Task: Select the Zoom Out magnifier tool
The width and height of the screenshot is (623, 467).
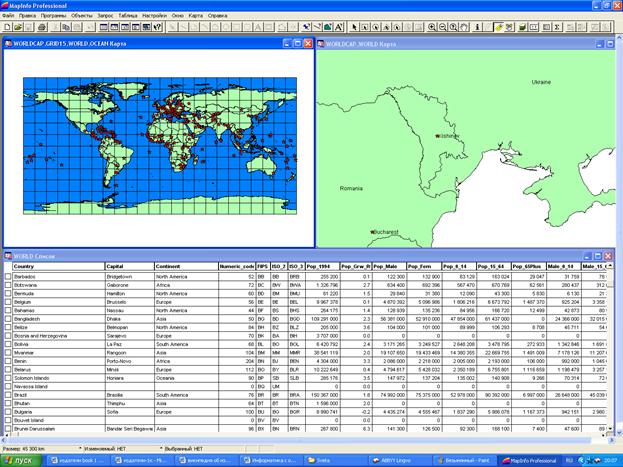Action: pyautogui.click(x=444, y=28)
